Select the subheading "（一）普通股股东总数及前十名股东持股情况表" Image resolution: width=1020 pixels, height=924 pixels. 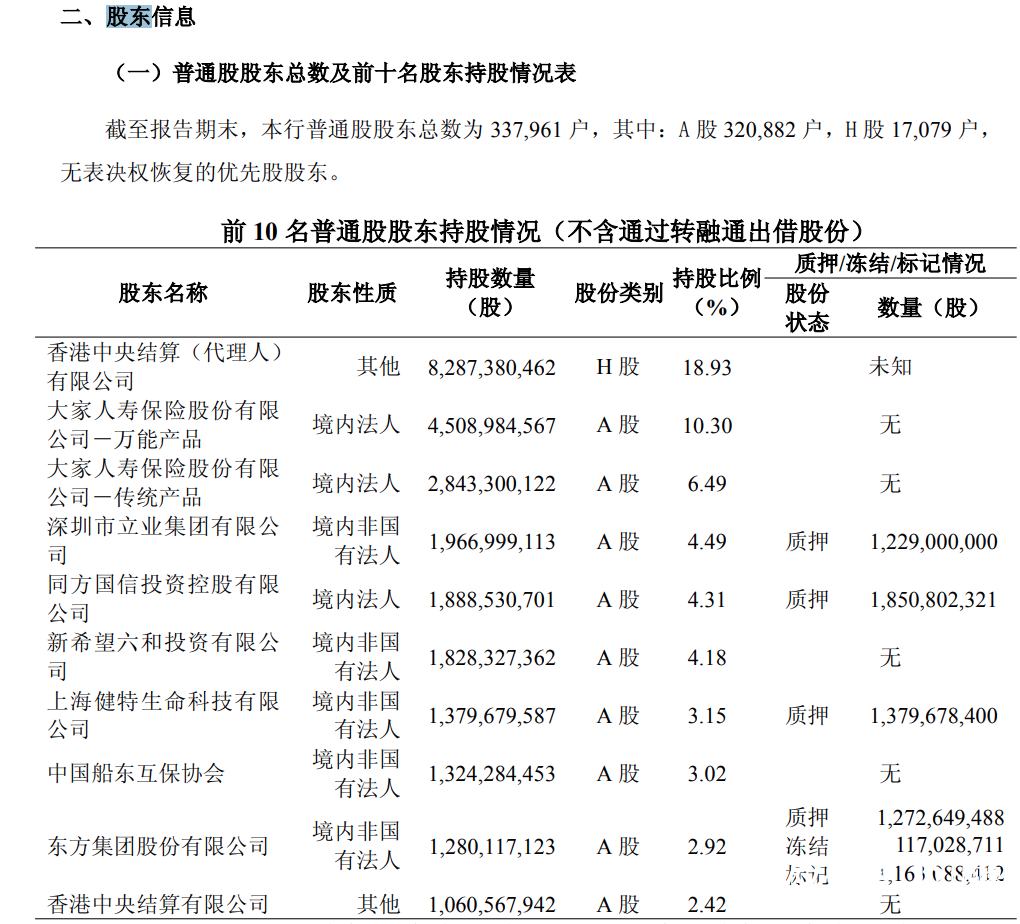click(x=343, y=73)
